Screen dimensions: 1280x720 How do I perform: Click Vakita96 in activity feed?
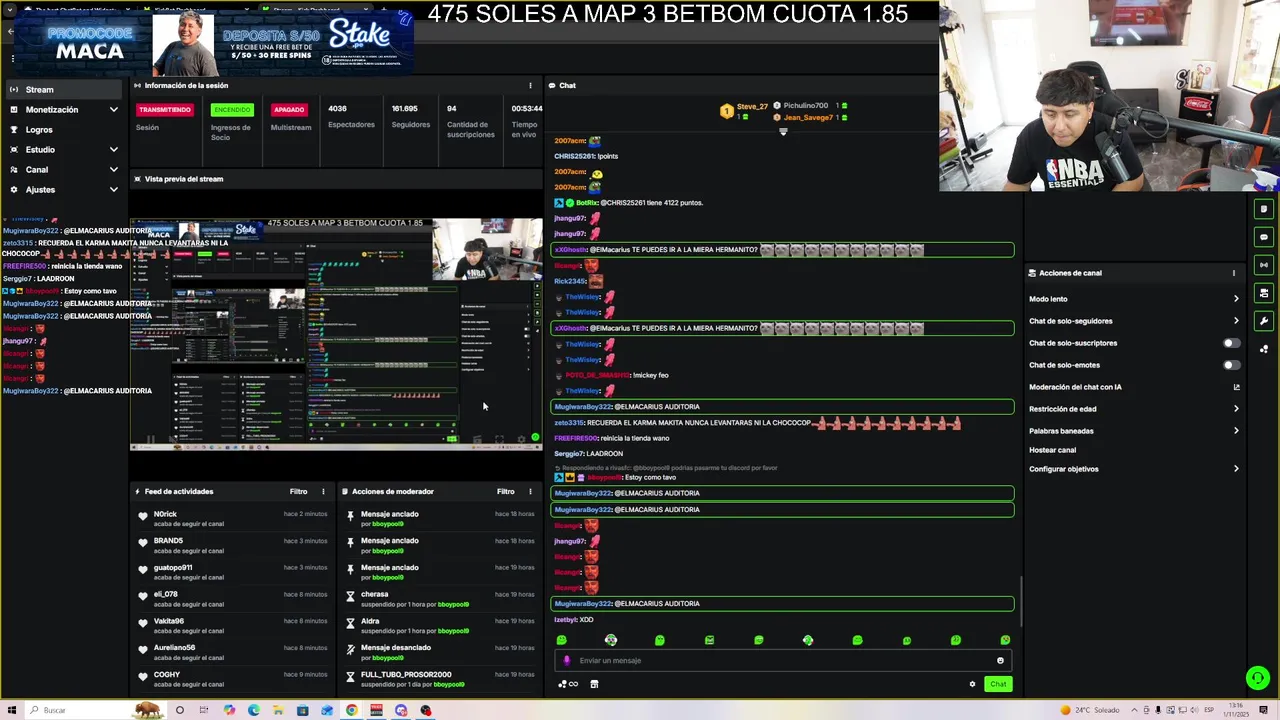click(x=169, y=621)
